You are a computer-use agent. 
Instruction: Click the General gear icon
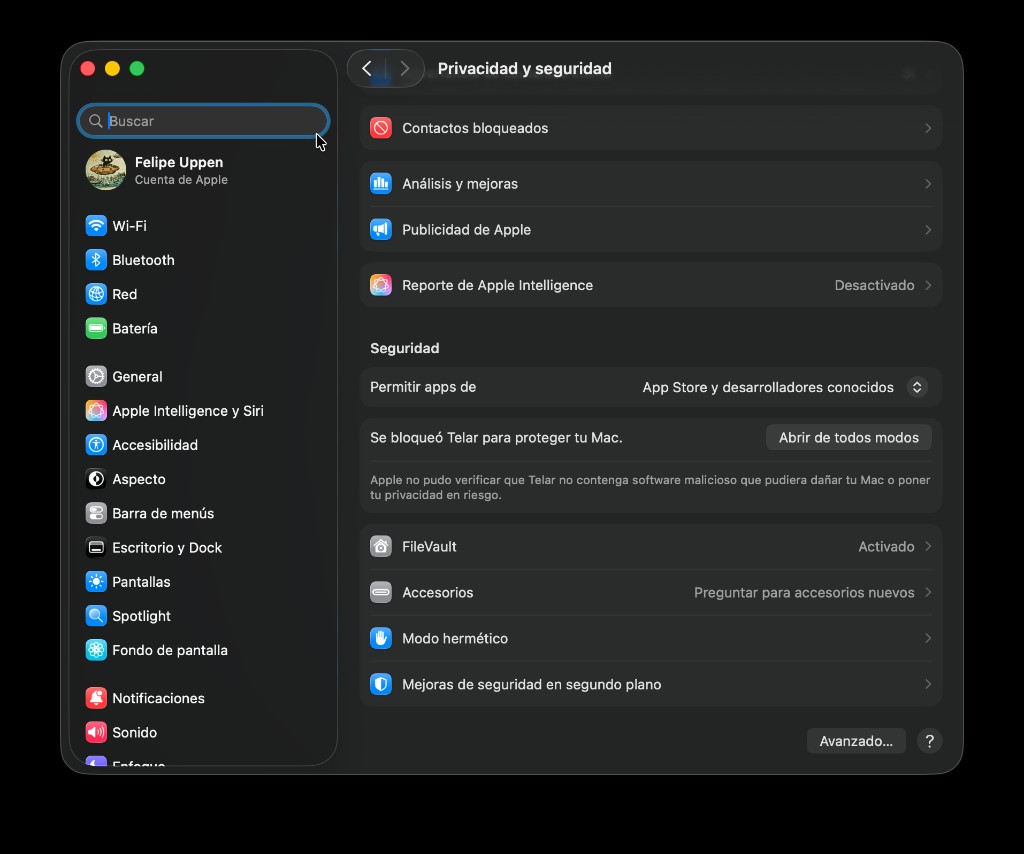coord(96,377)
